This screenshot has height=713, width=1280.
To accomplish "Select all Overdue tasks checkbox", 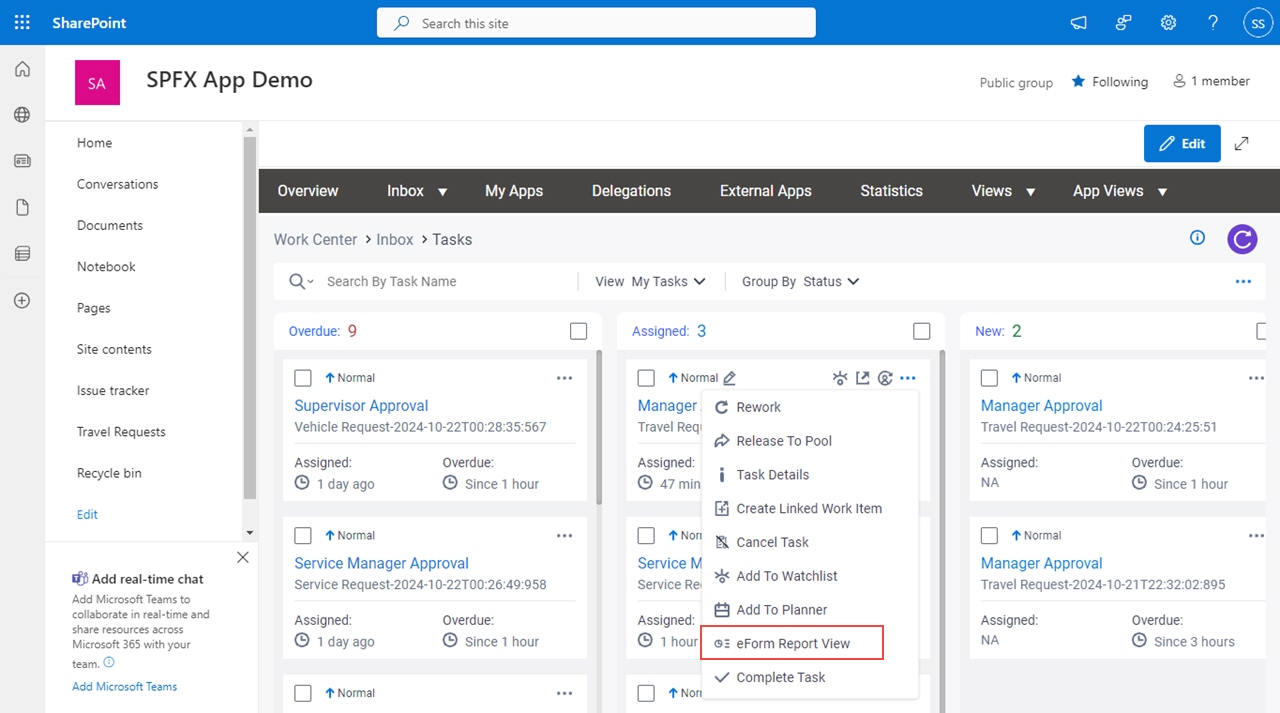I will (578, 331).
